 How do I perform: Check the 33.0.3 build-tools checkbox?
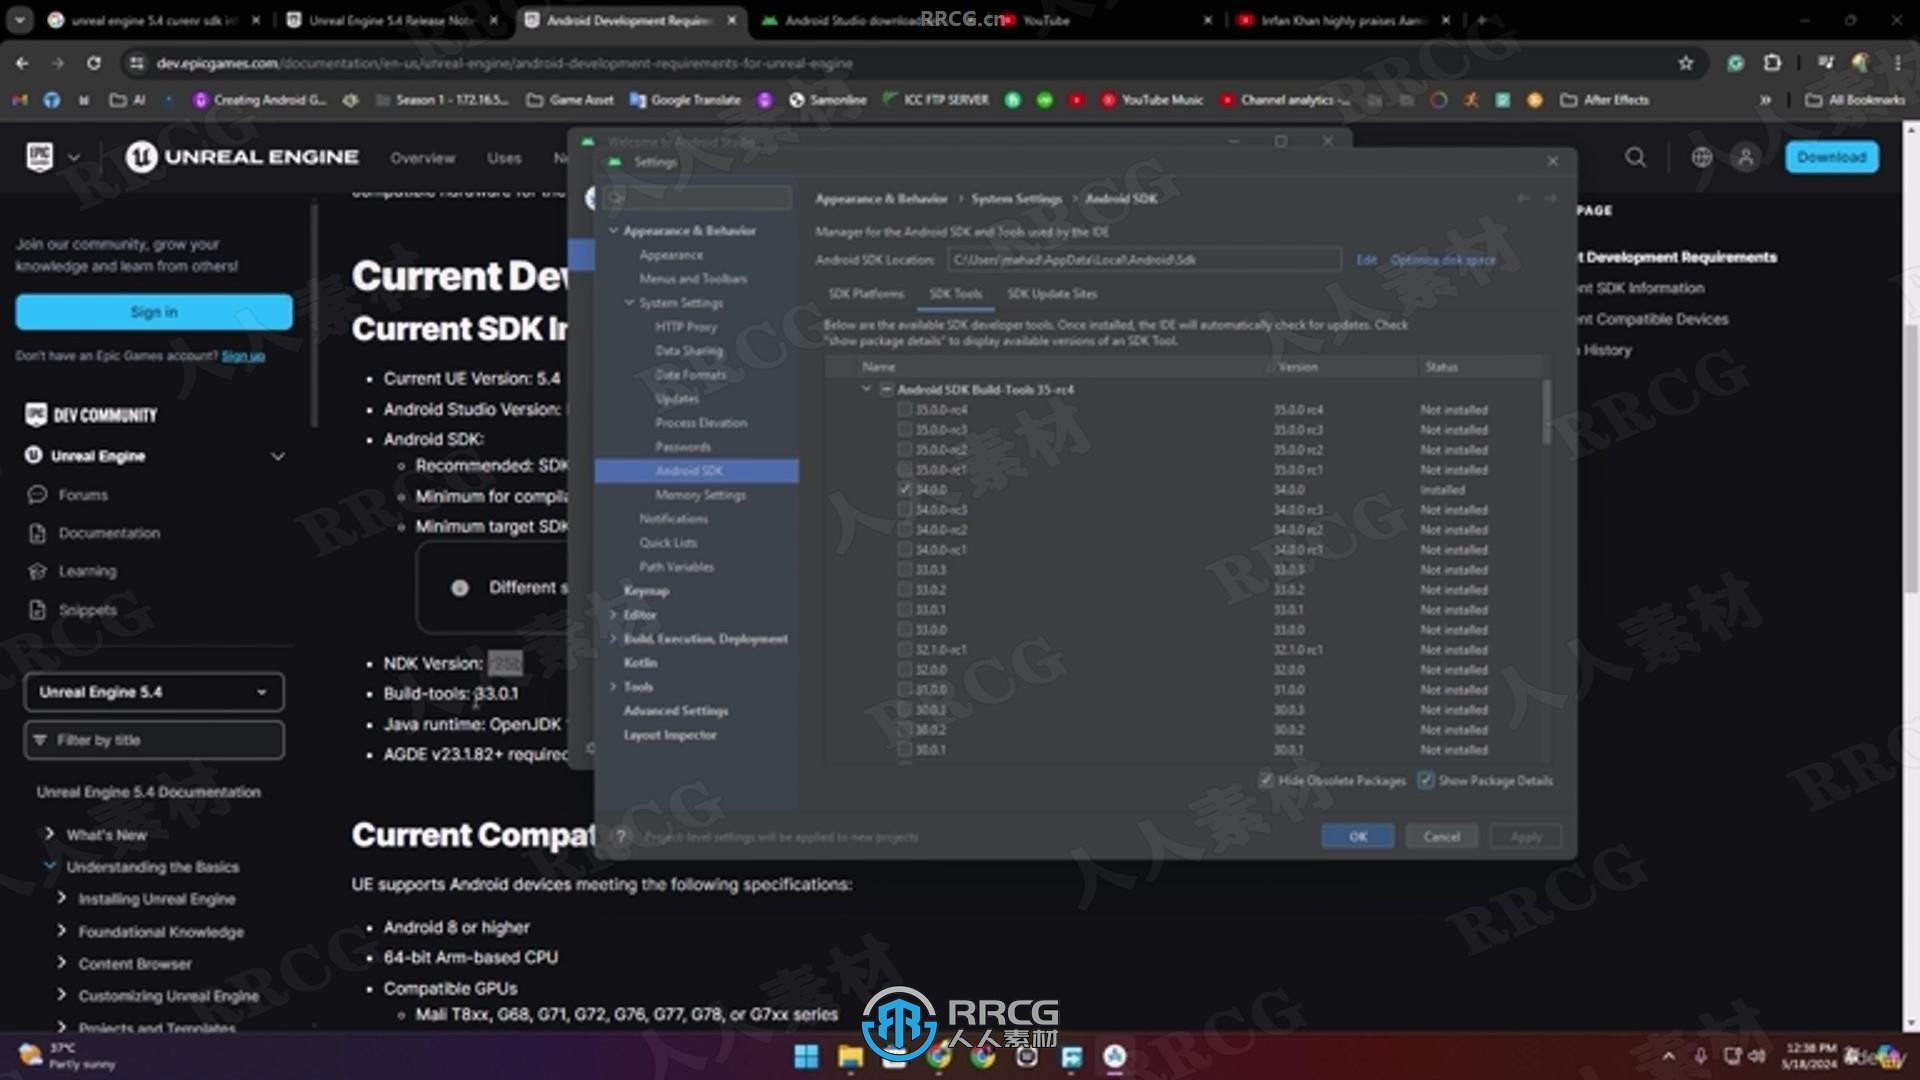coord(904,569)
